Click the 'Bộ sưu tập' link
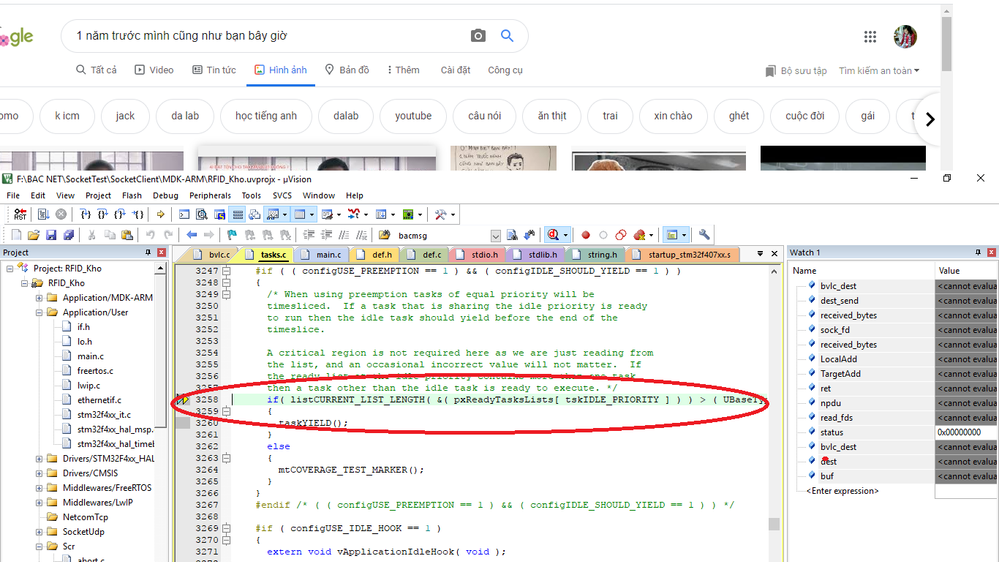Screen dimensions: 999x562 point(796,71)
